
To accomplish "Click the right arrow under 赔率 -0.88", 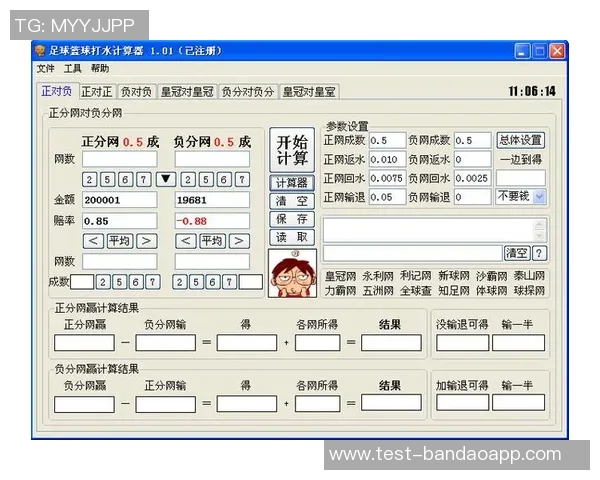I will pyautogui.click(x=239, y=241).
